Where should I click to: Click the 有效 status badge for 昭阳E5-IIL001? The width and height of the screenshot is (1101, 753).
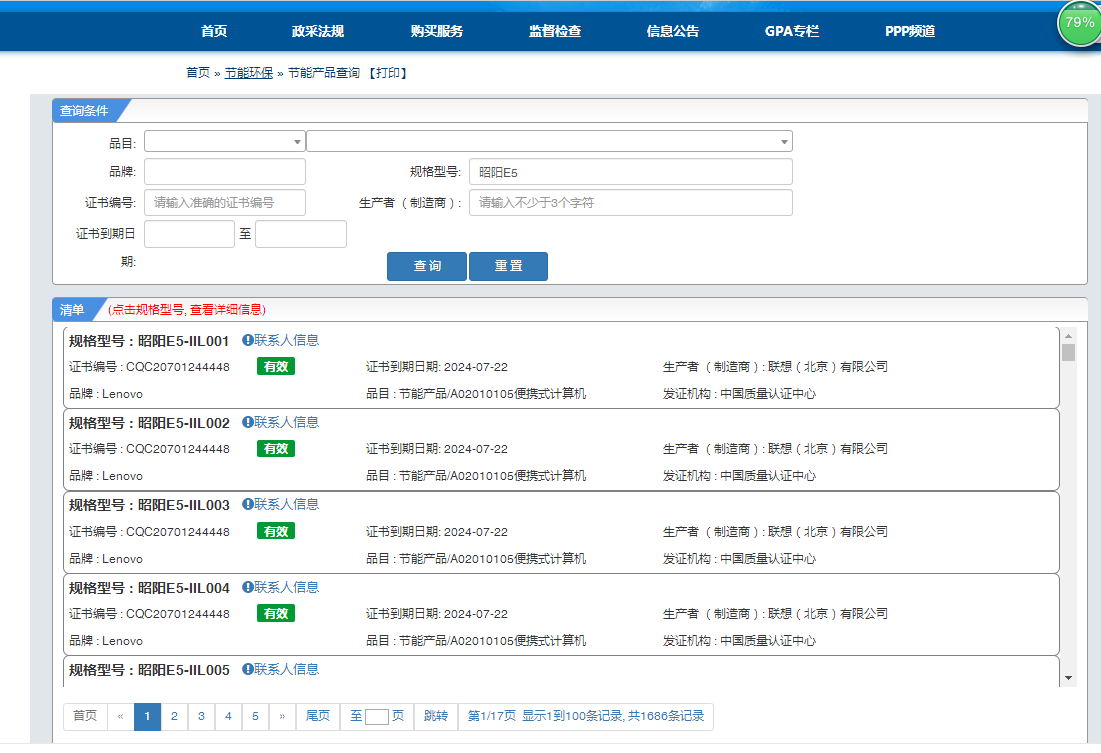tap(276, 367)
